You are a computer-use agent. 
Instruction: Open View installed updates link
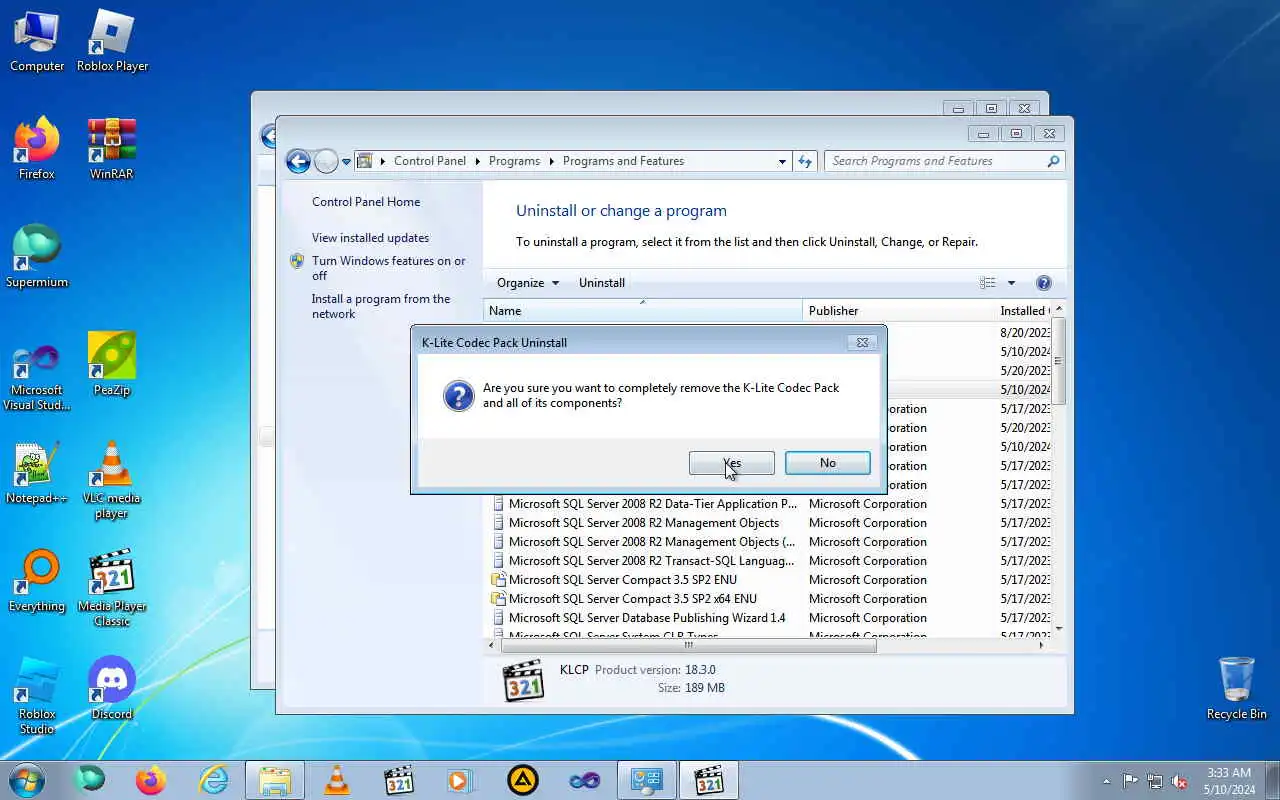pyautogui.click(x=370, y=238)
